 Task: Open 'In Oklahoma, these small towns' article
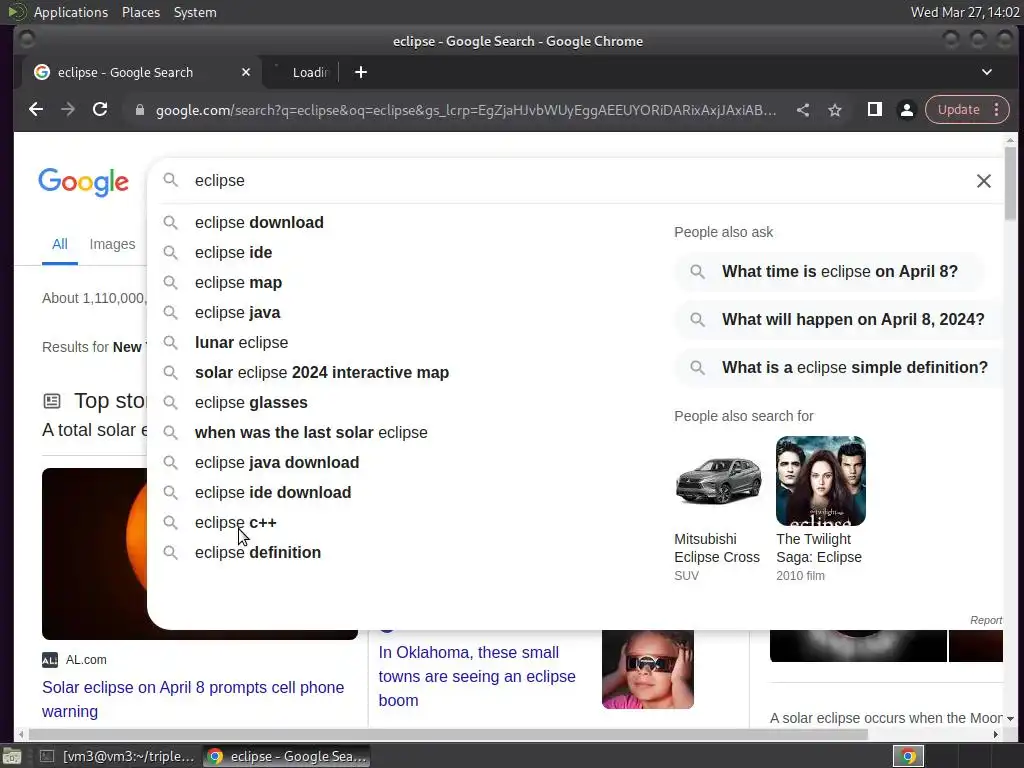[x=477, y=677]
